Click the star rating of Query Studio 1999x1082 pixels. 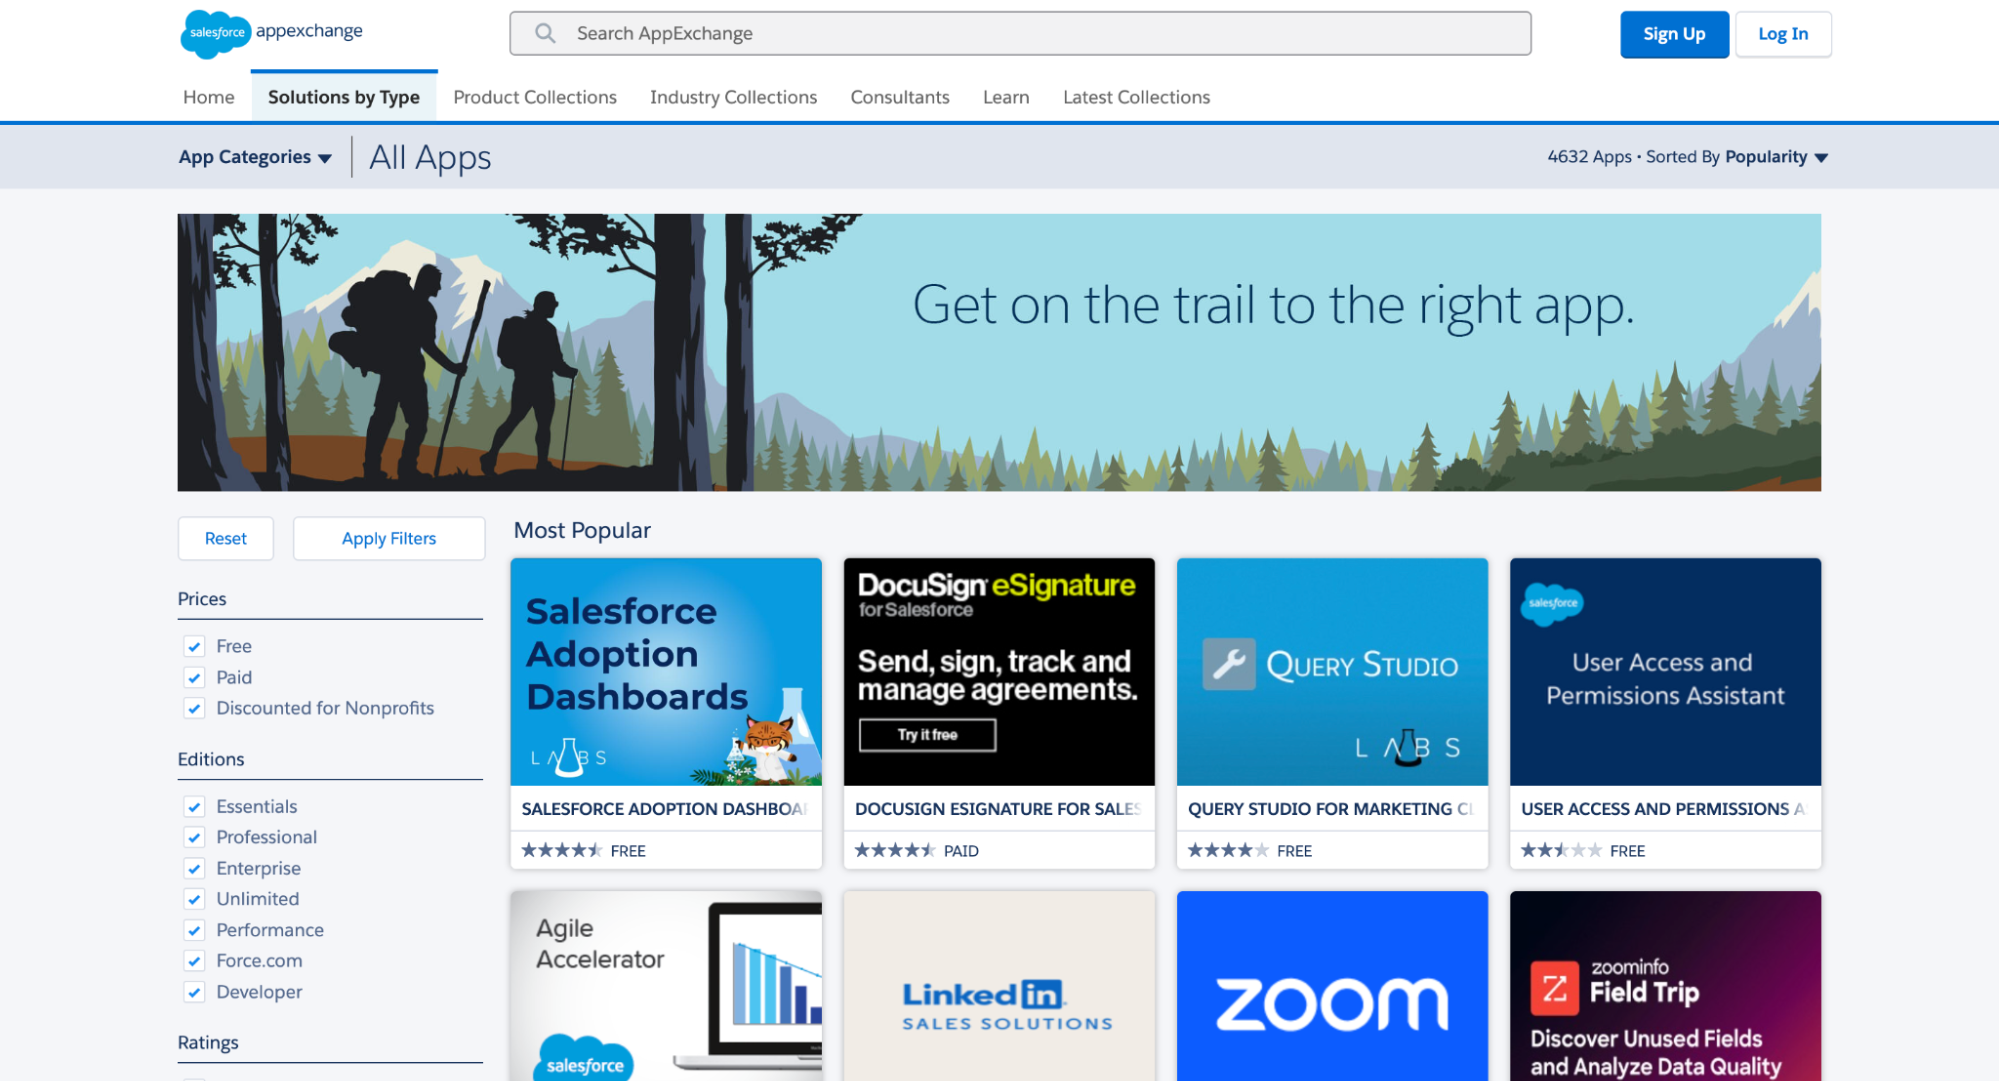pos(1228,851)
